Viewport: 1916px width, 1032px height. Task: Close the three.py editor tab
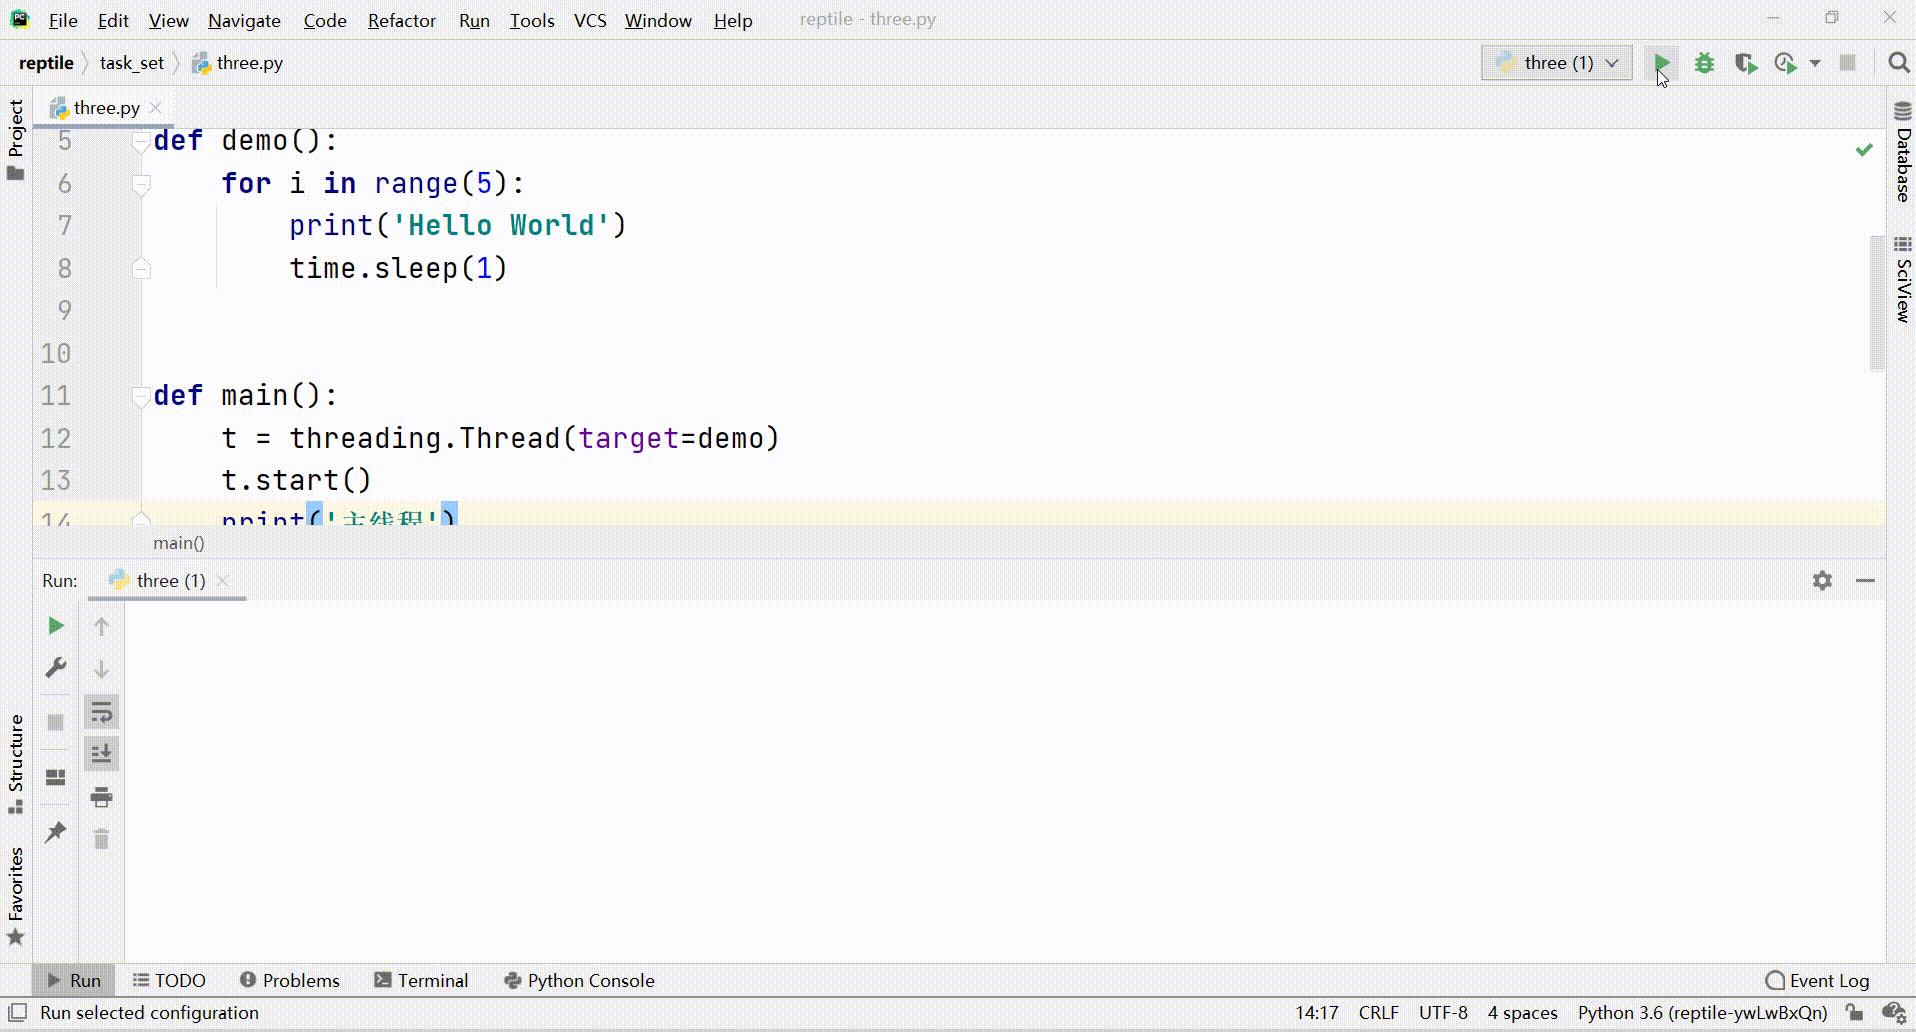(156, 108)
